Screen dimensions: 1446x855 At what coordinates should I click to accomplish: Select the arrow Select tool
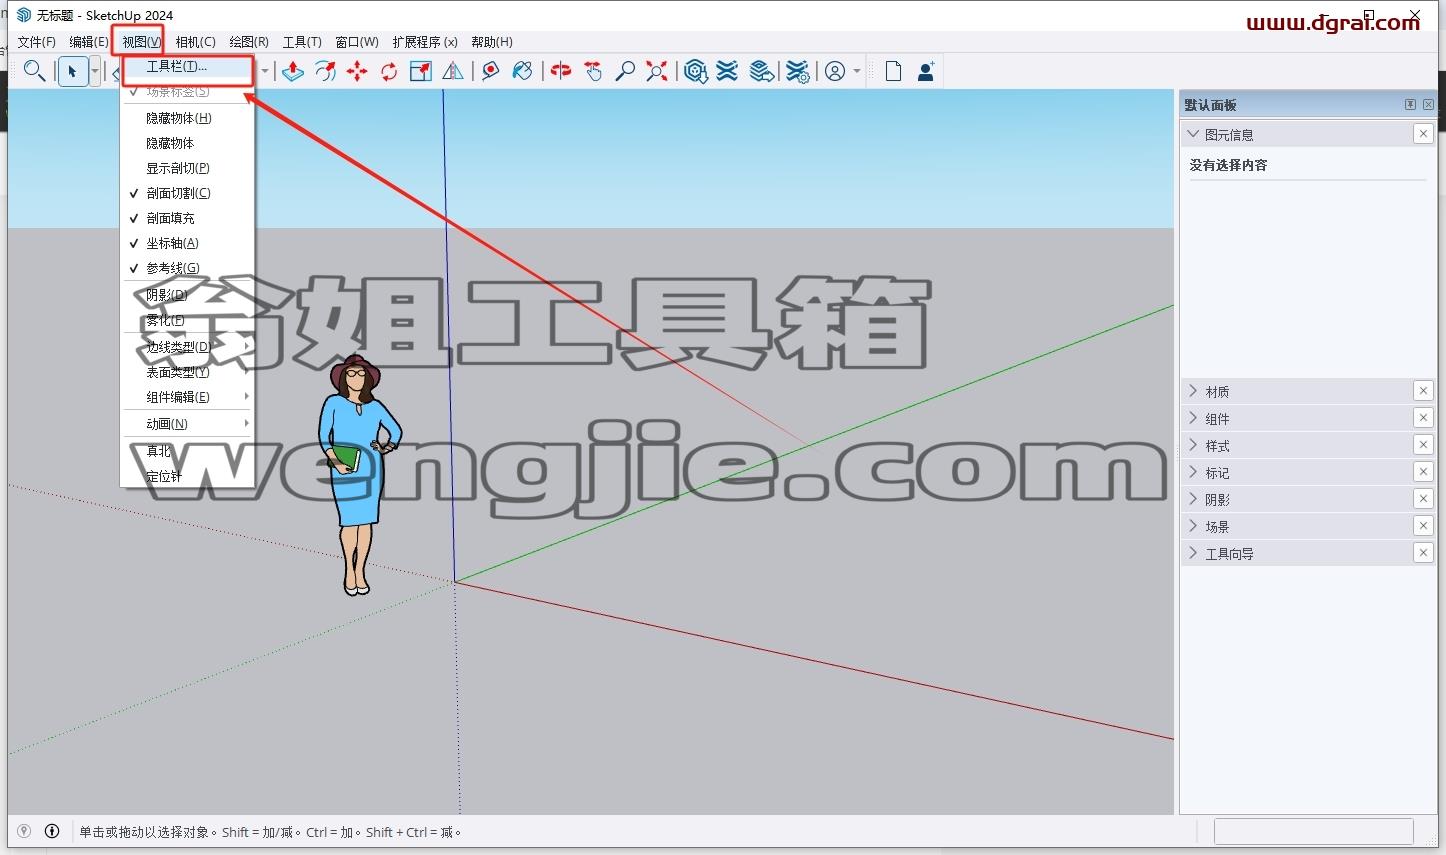[72, 71]
